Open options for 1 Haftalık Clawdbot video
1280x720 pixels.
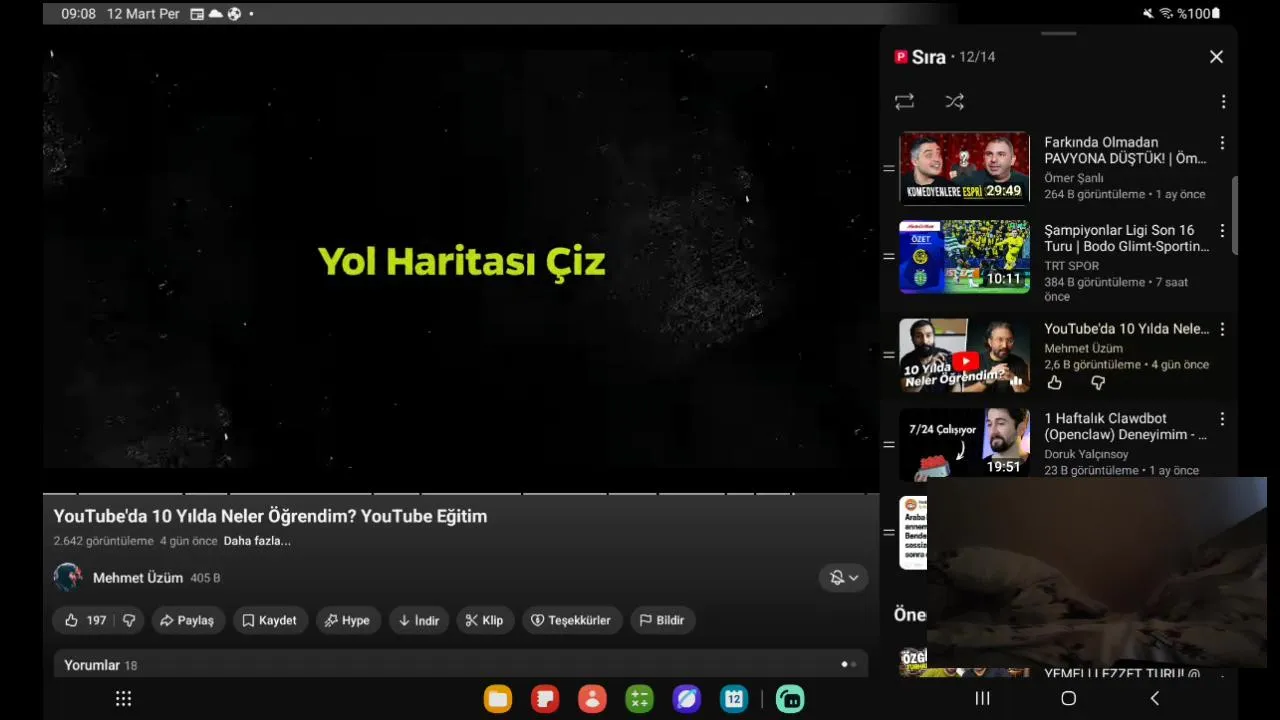tap(1222, 420)
